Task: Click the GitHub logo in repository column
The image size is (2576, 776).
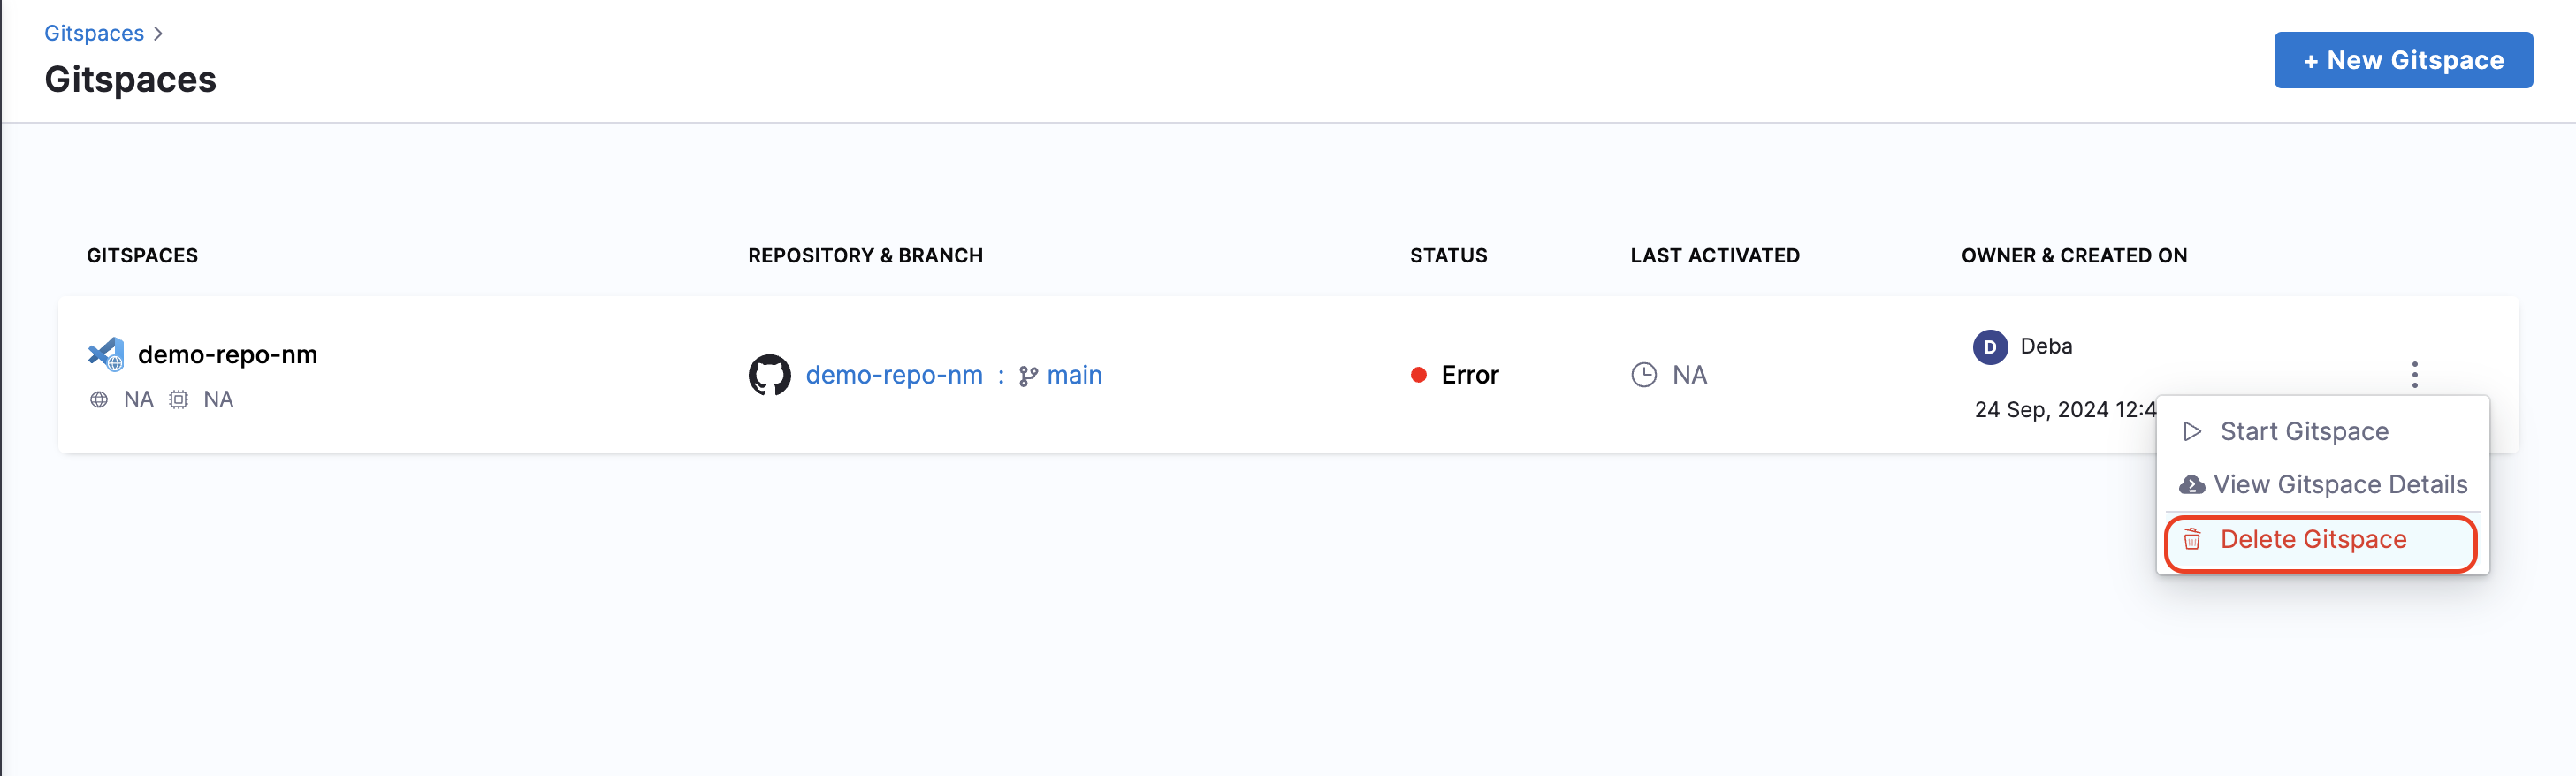Action: (769, 375)
